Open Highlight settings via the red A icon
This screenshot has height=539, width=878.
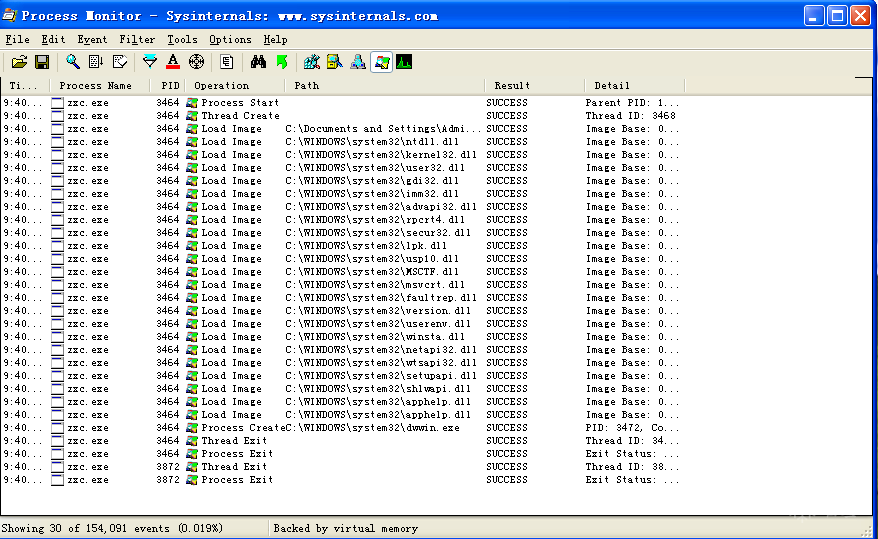click(x=173, y=62)
